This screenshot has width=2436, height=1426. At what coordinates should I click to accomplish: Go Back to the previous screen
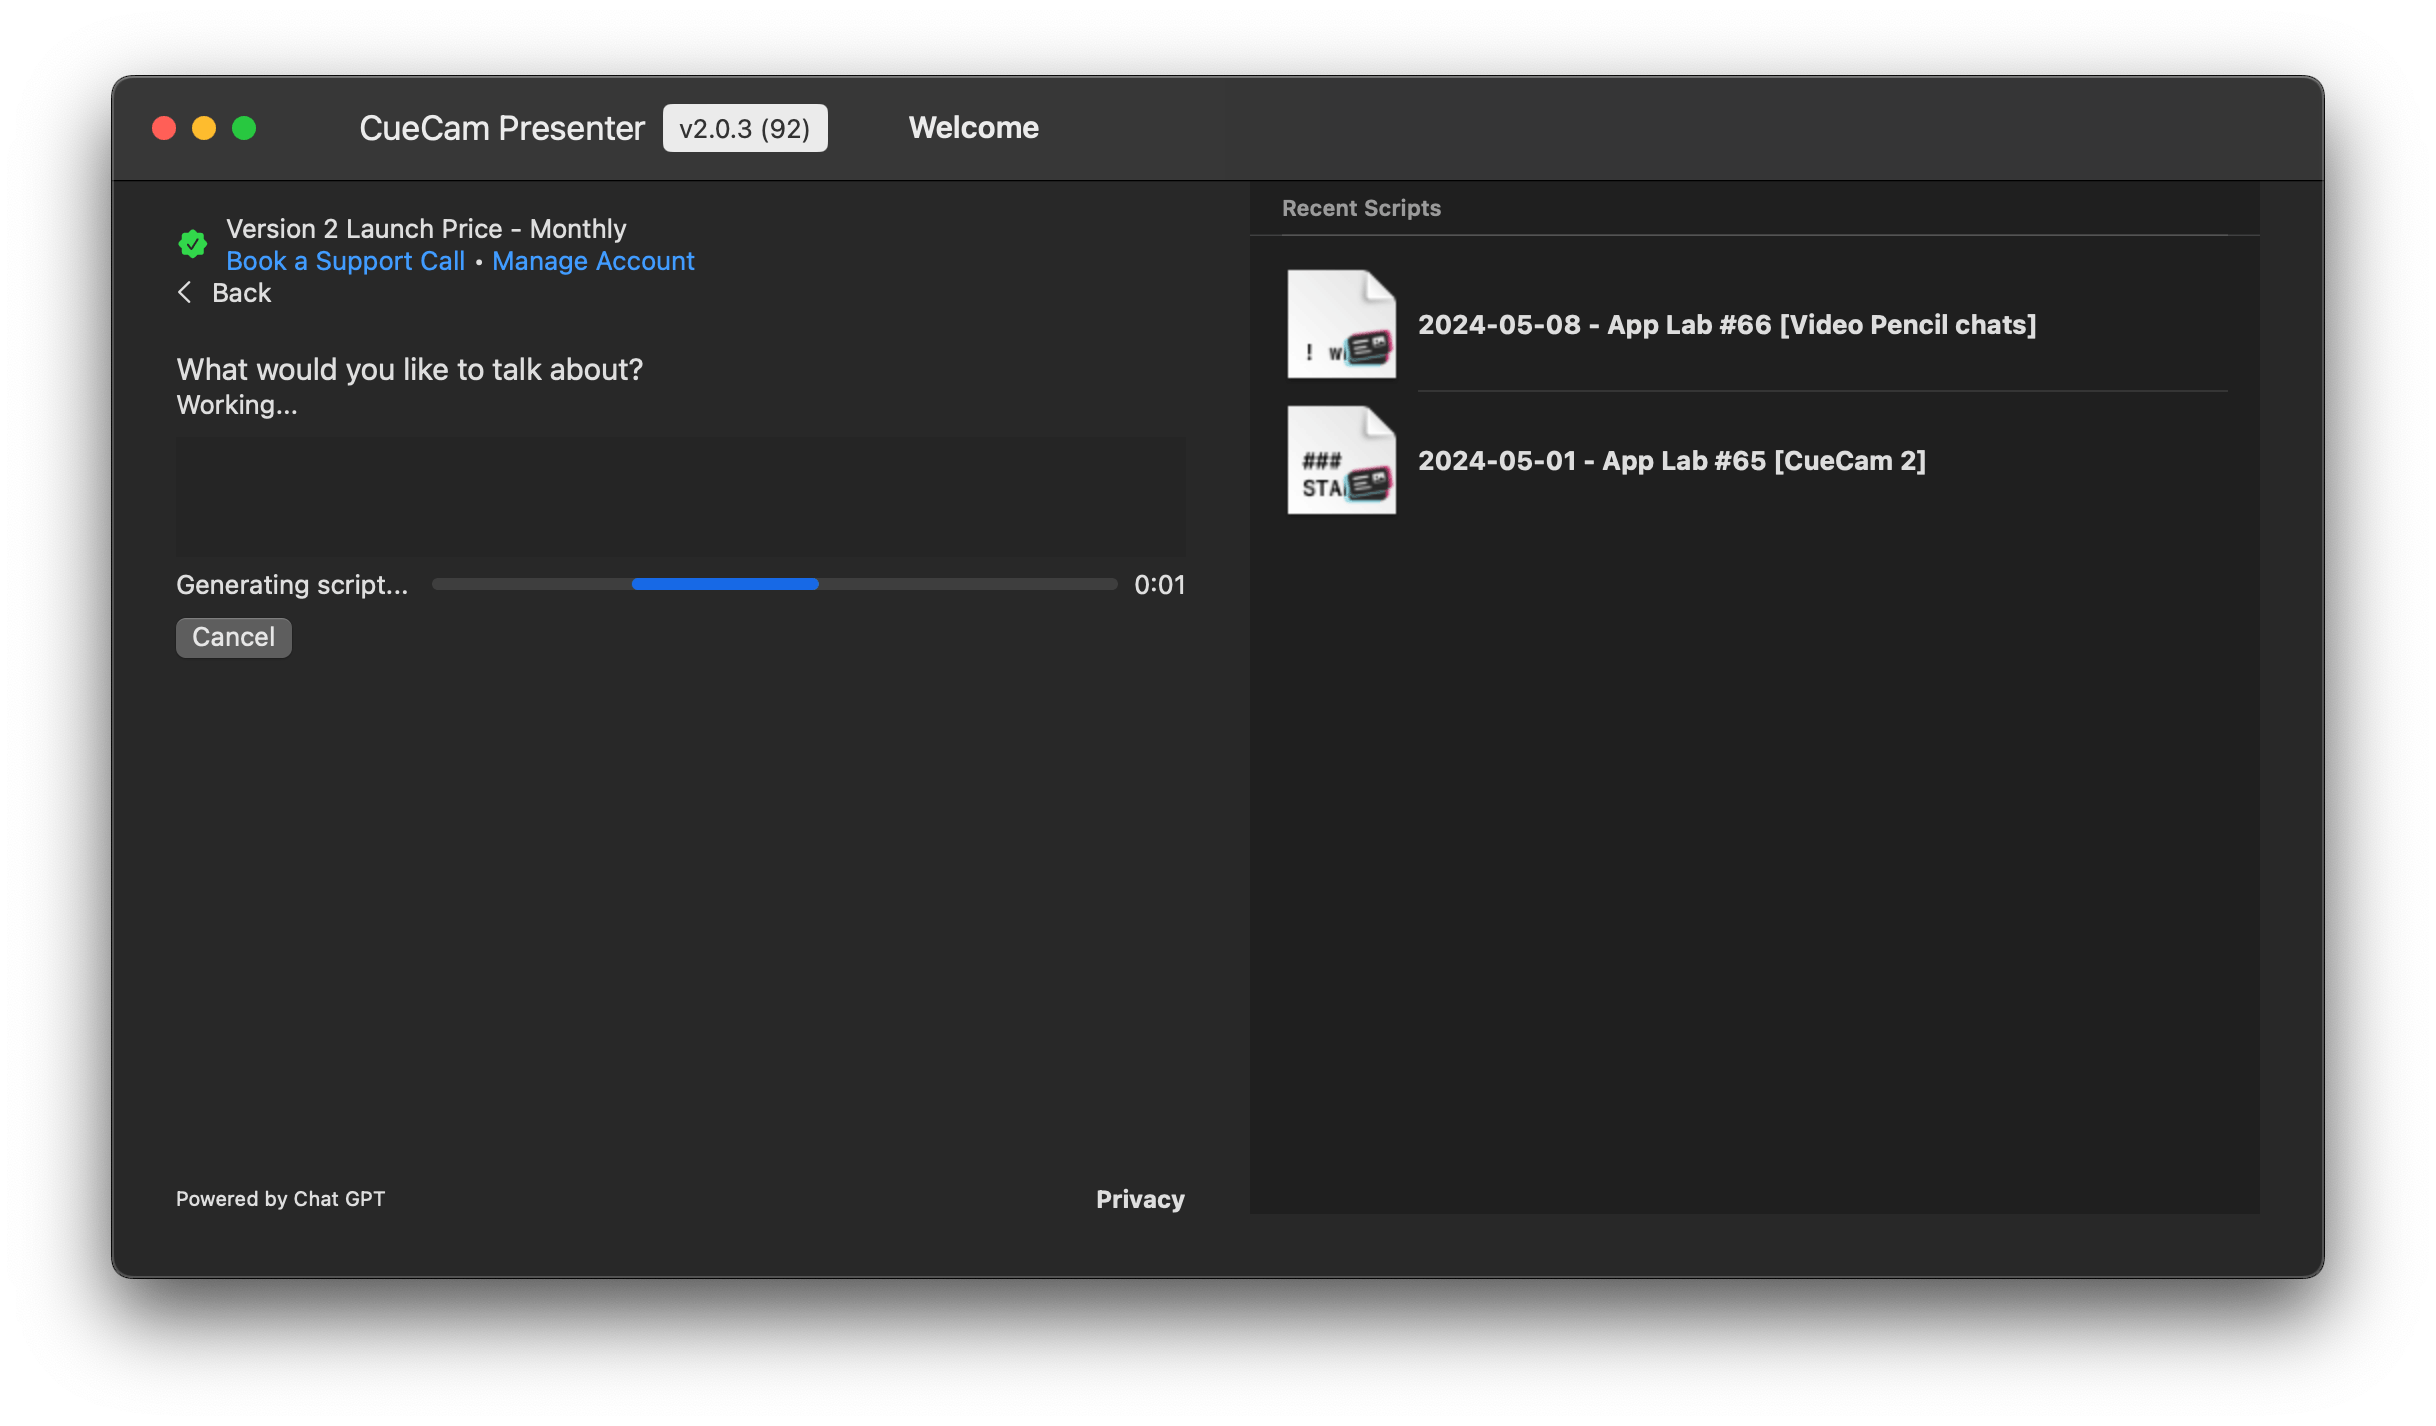pyautogui.click(x=241, y=293)
